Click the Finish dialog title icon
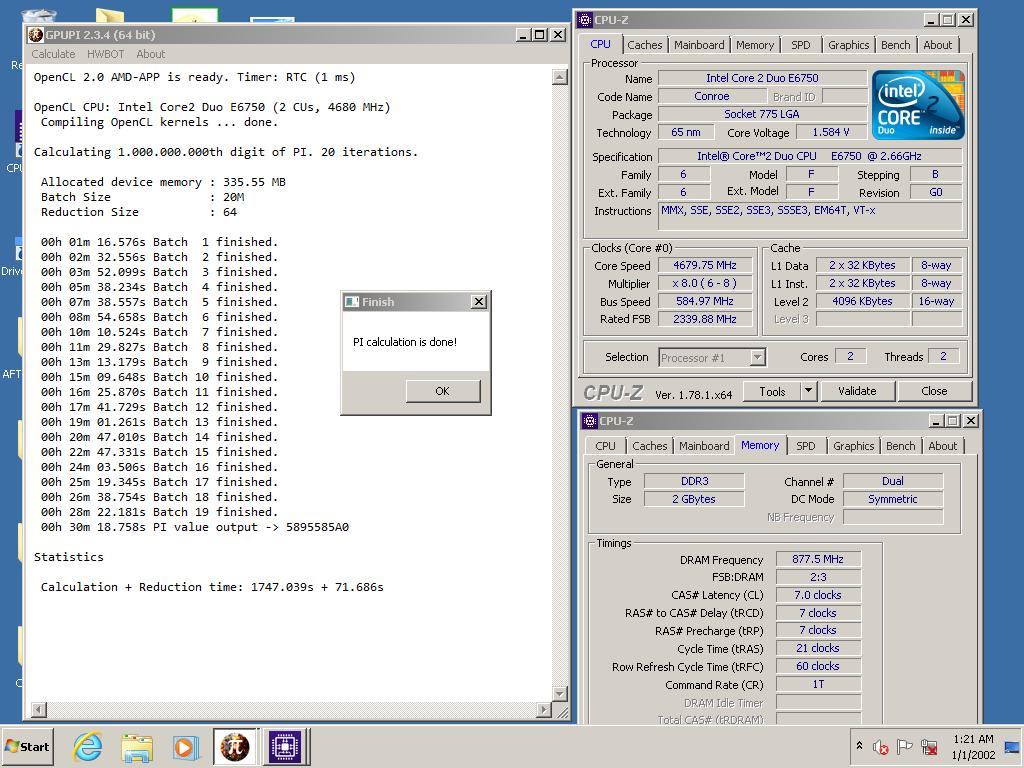The height and width of the screenshot is (768, 1024). (352, 302)
